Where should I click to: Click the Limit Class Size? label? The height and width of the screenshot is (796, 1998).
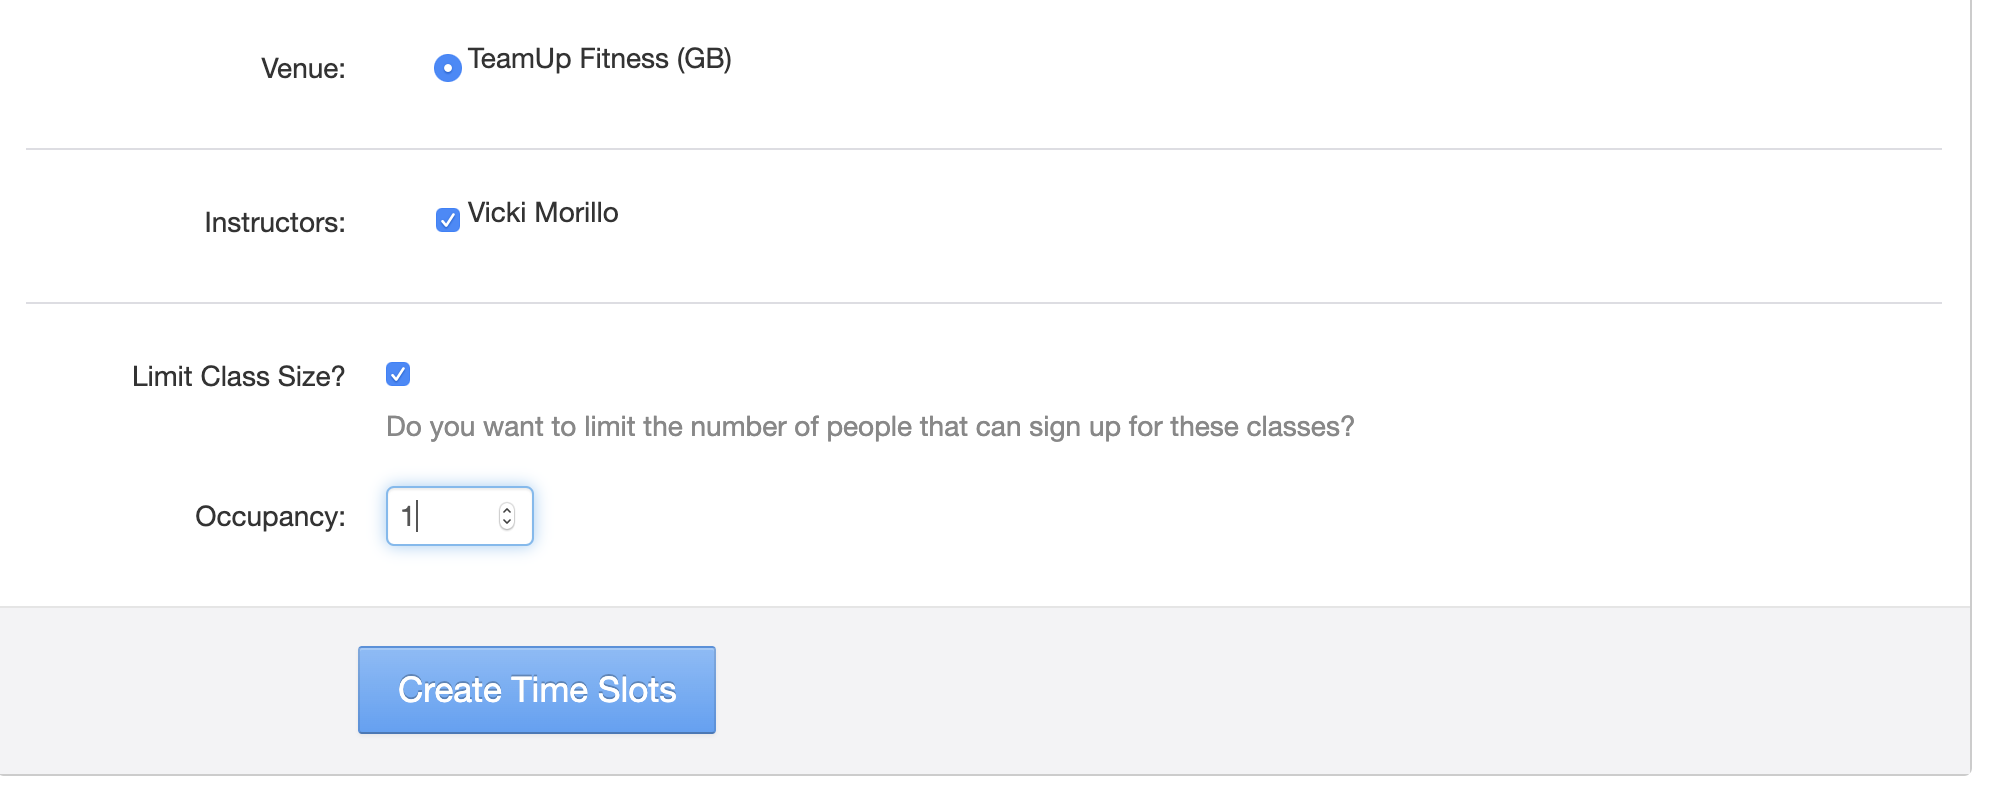click(238, 376)
